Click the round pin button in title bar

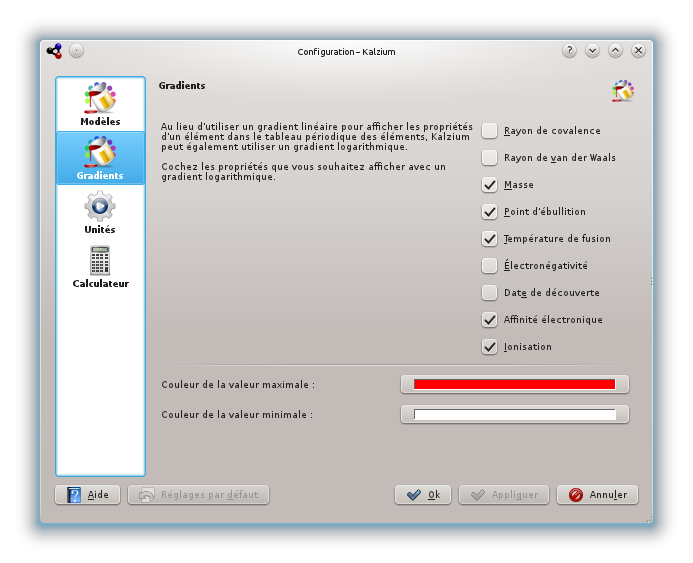[x=77, y=50]
